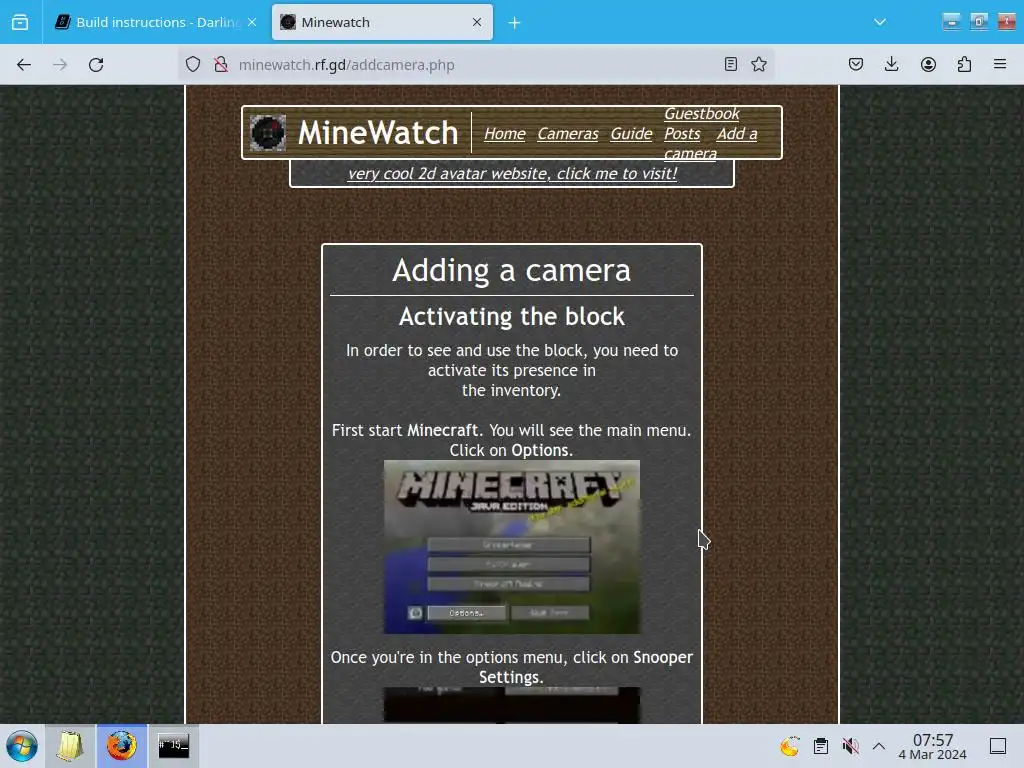
Task: Expand hidden system tray icons
Action: 879,746
